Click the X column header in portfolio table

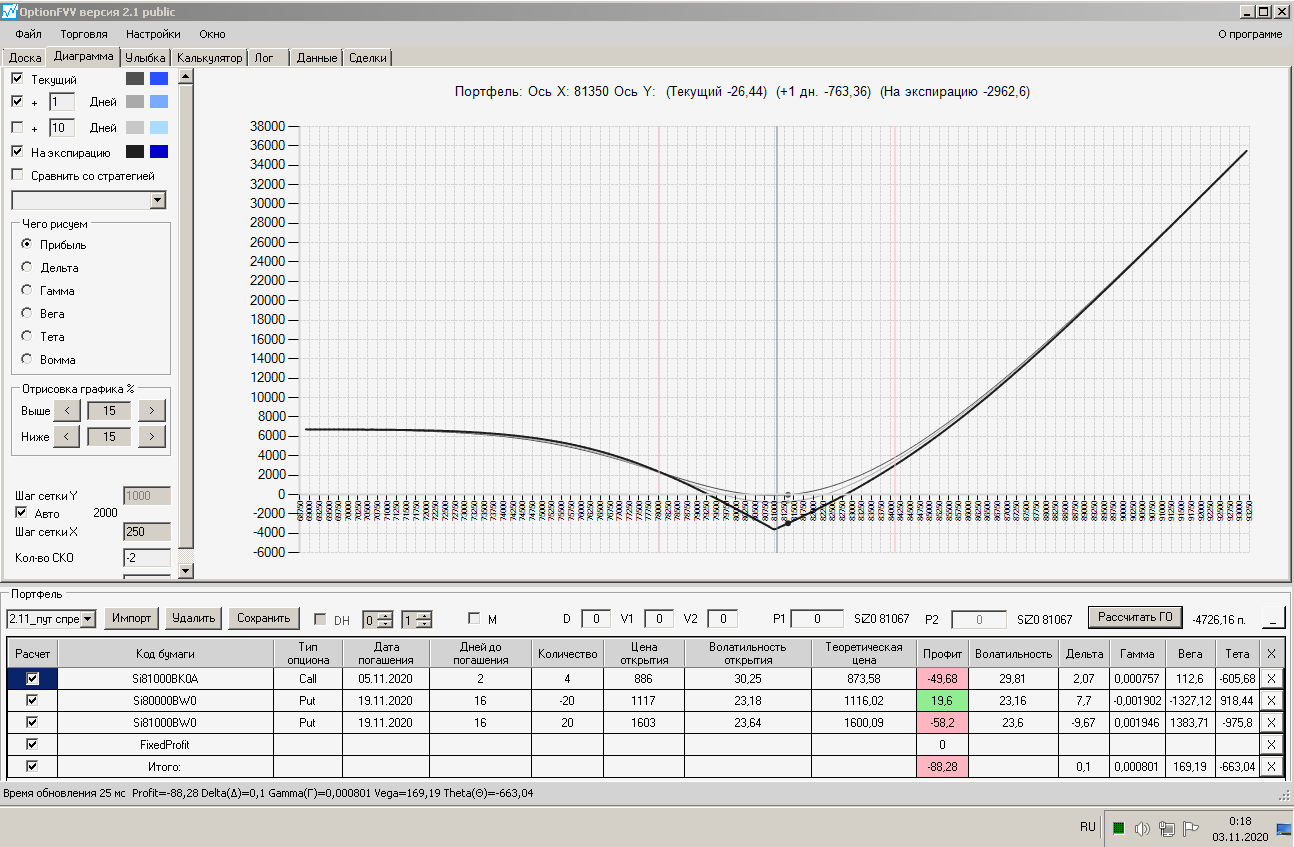[1271, 654]
